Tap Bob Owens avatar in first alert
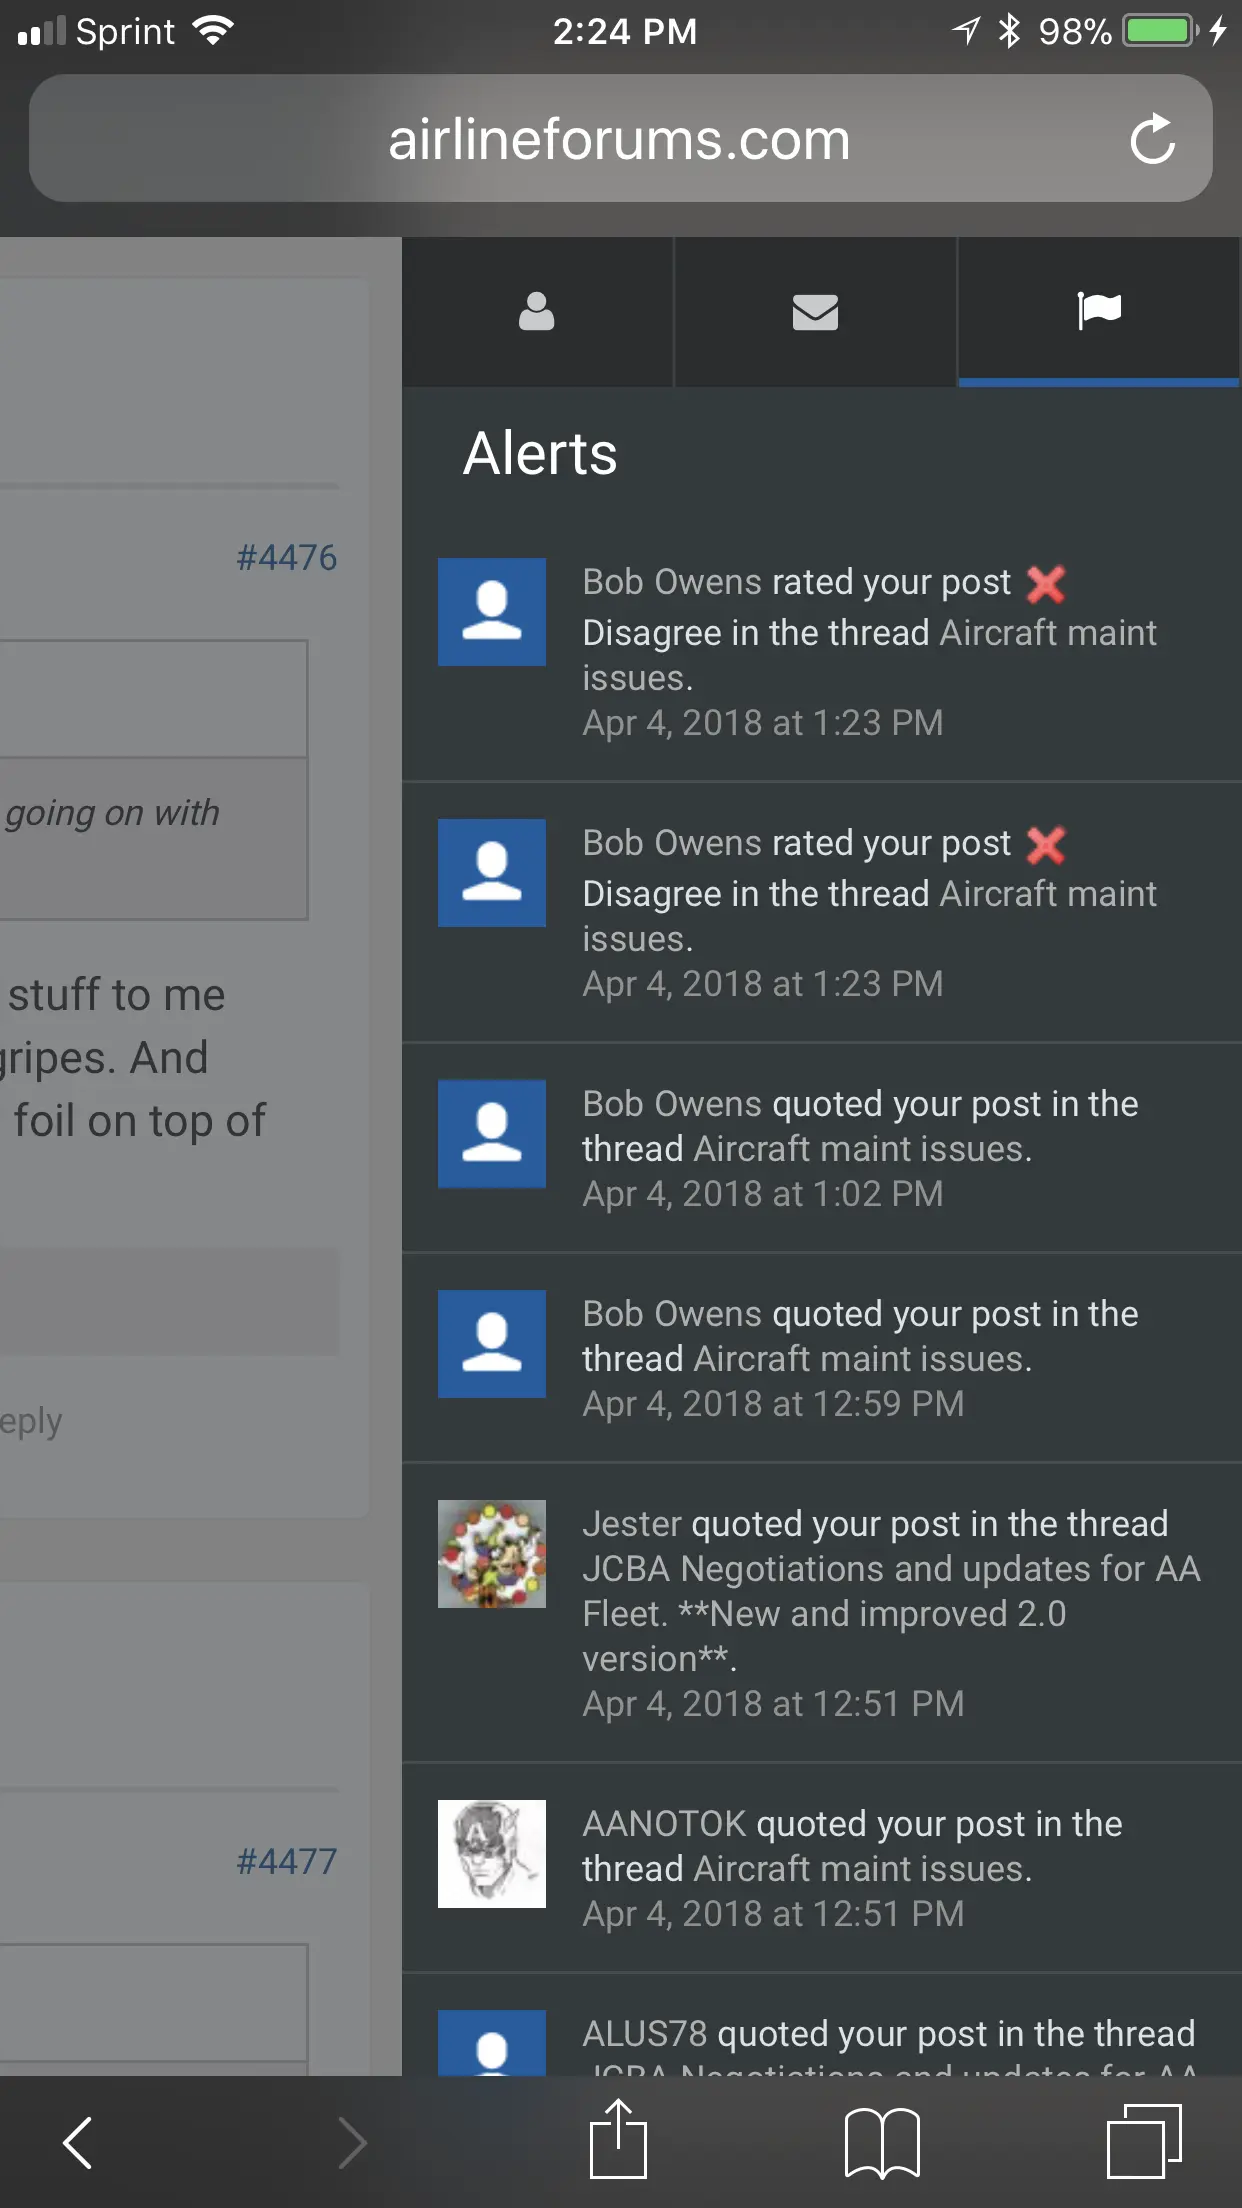 click(x=492, y=612)
